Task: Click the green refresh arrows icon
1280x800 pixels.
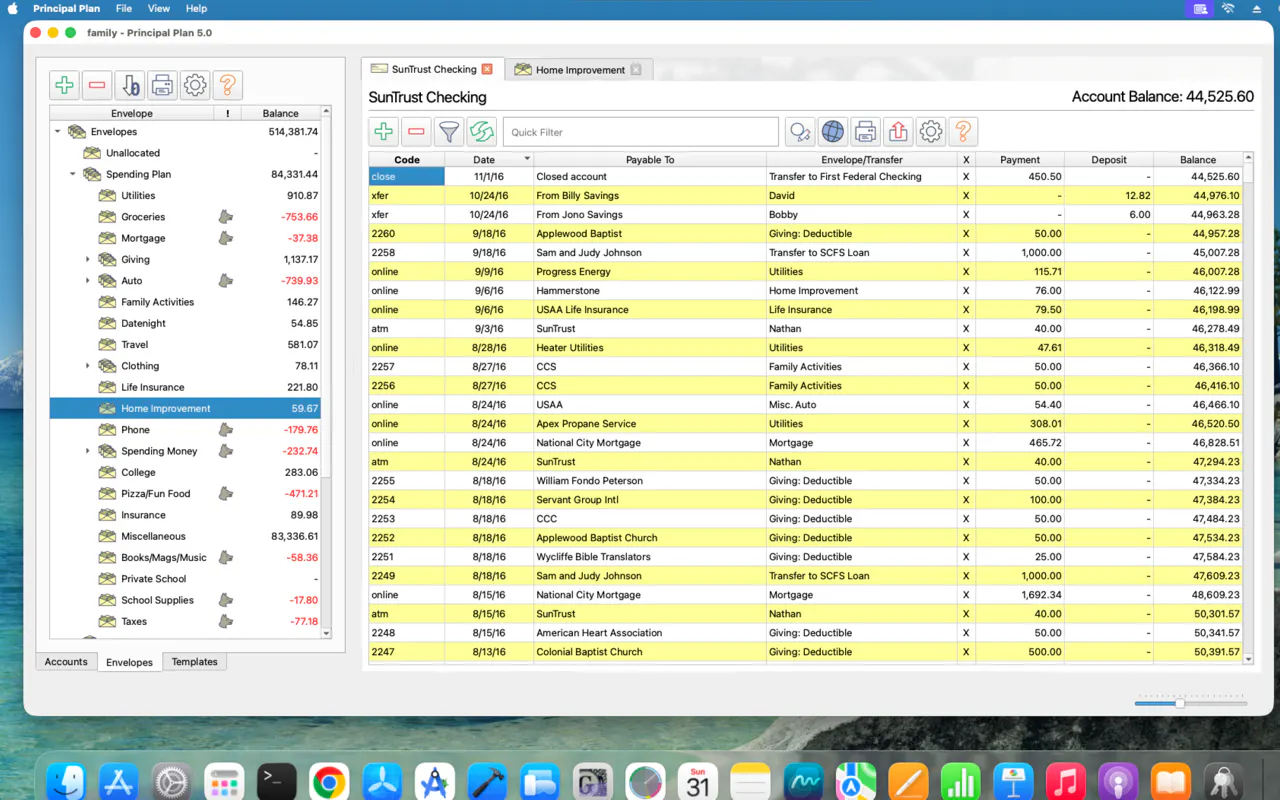Action: click(482, 132)
